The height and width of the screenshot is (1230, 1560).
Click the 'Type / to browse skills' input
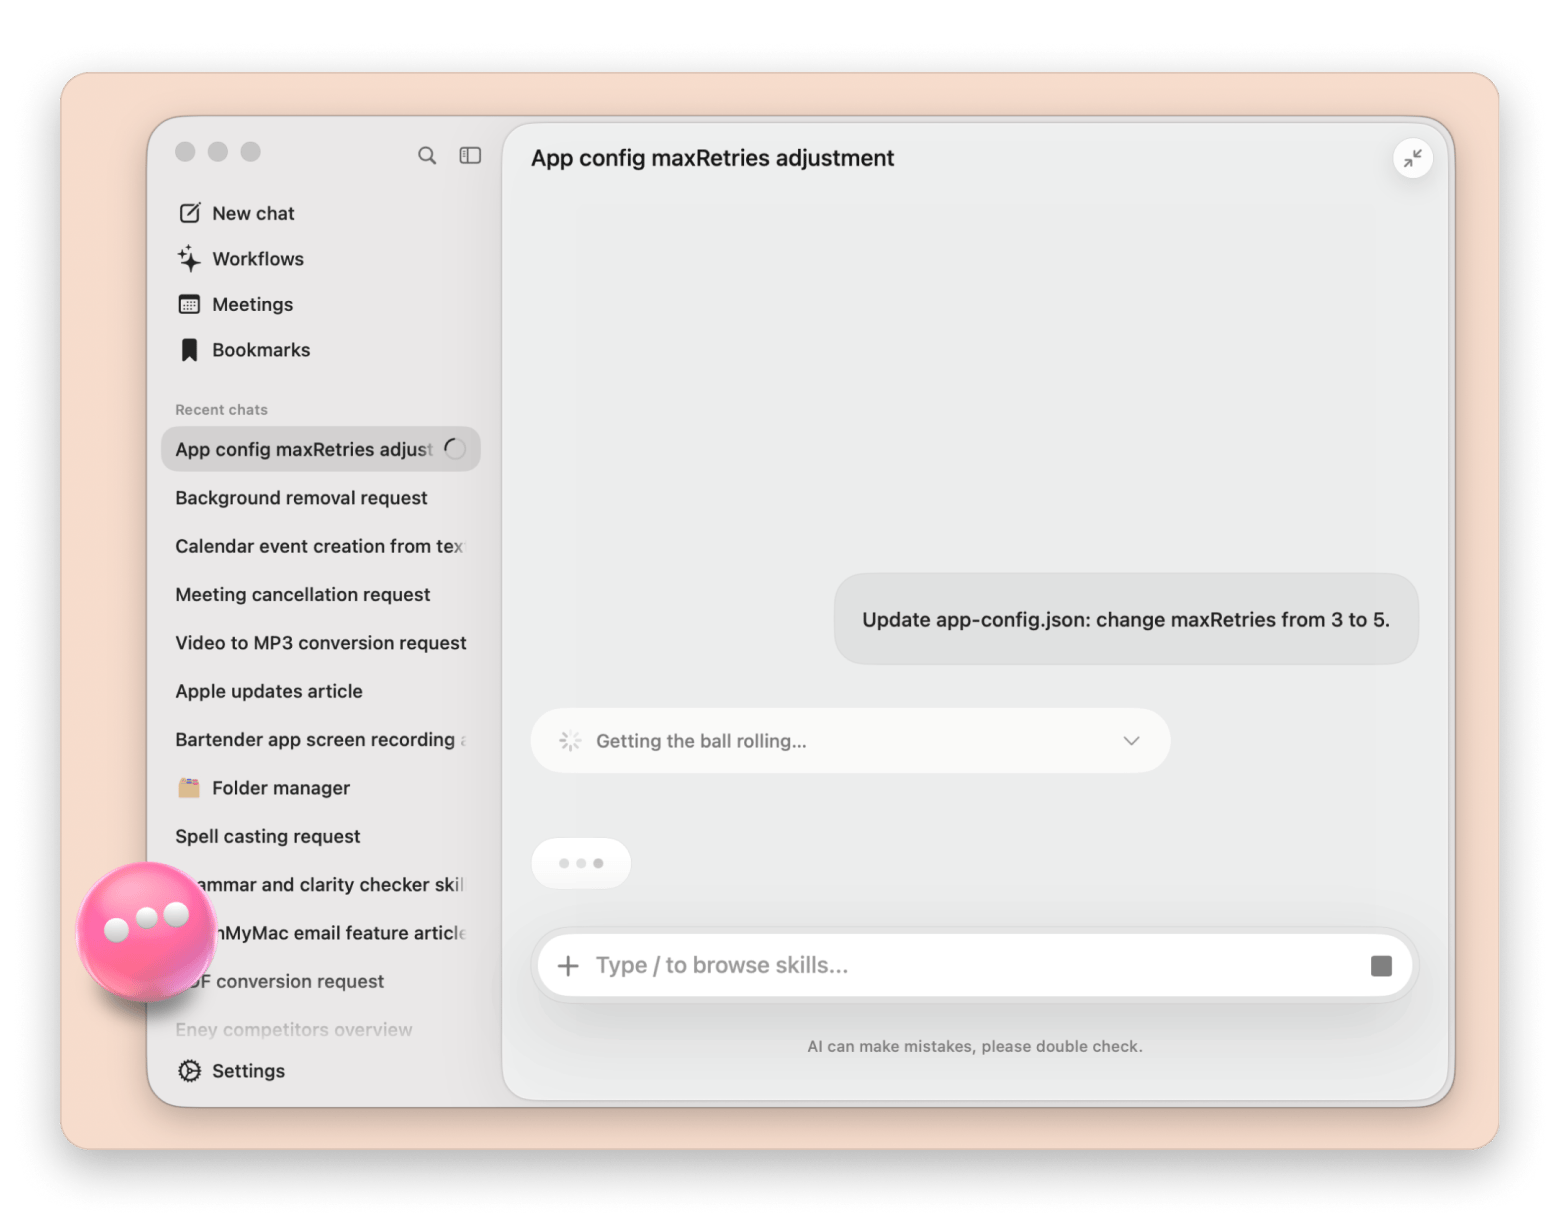pyautogui.click(x=975, y=965)
